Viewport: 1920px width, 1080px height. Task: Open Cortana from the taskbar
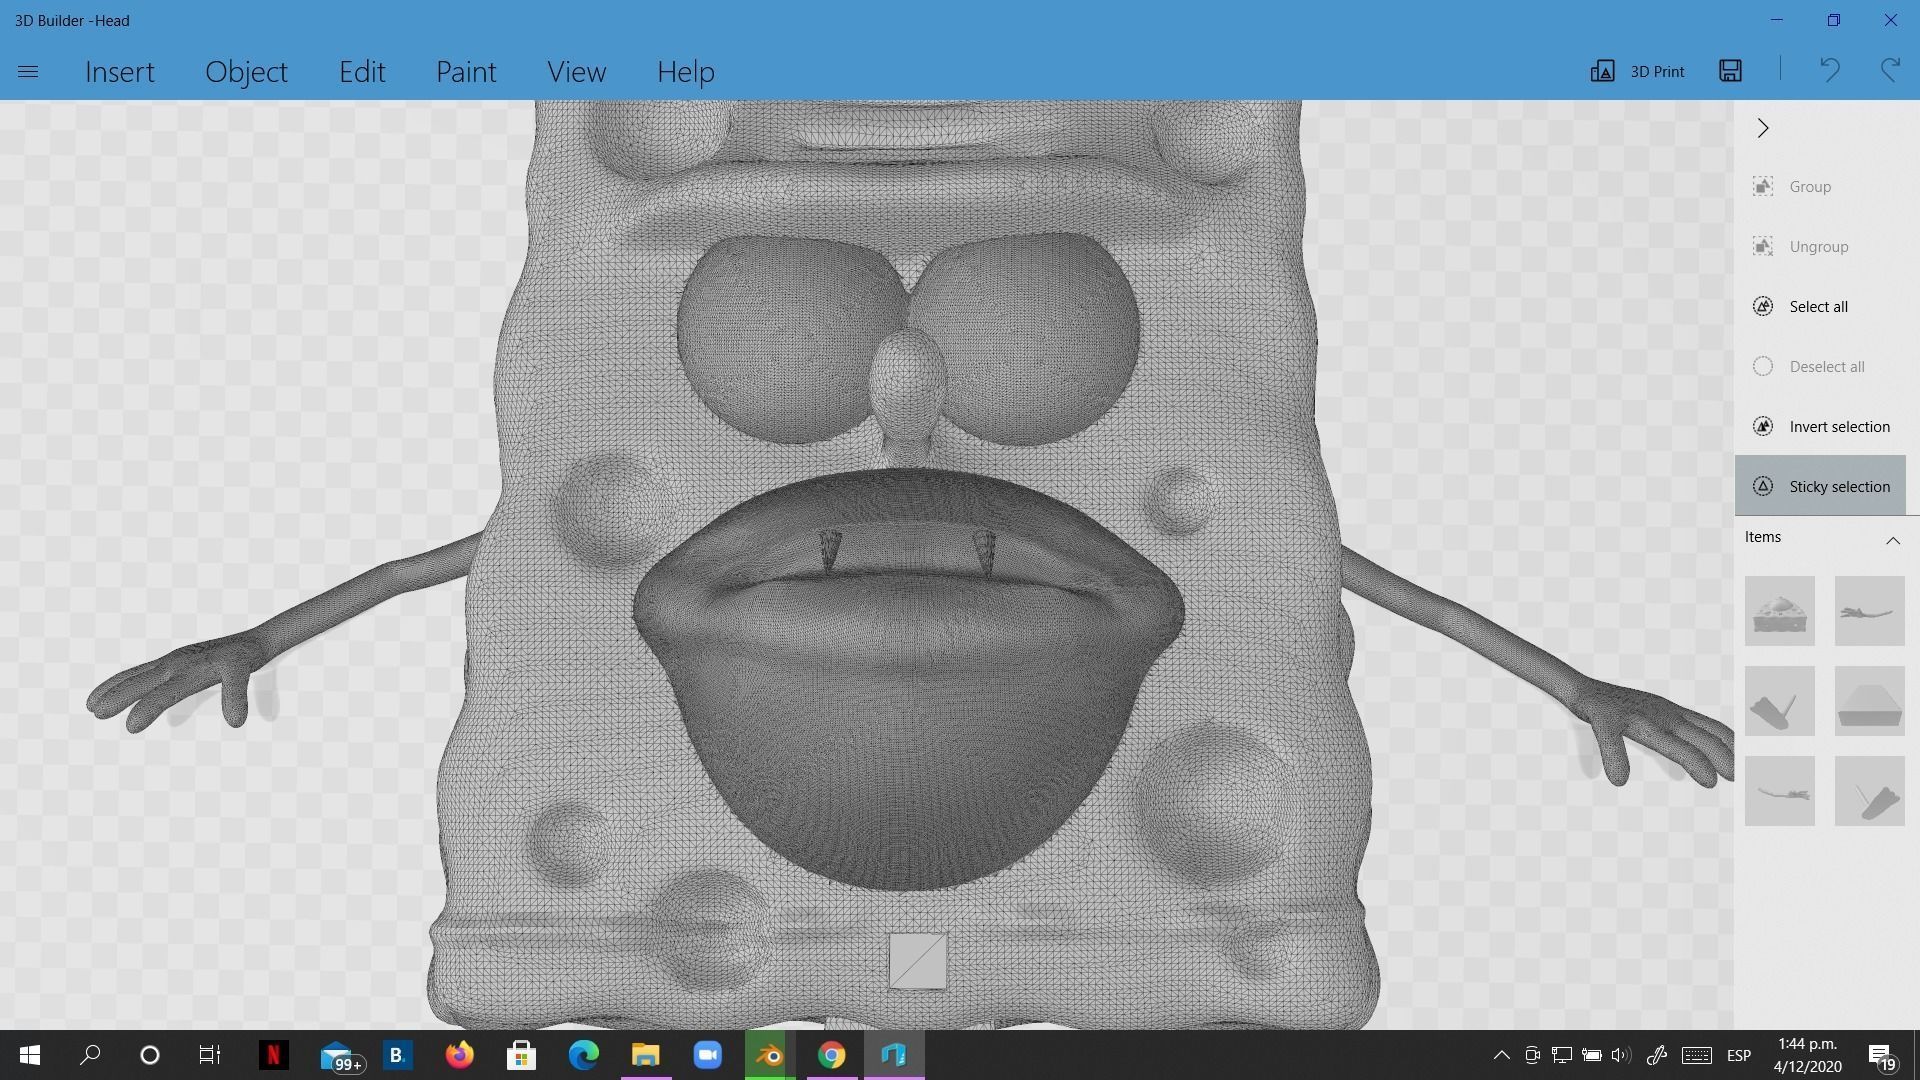[x=150, y=1055]
